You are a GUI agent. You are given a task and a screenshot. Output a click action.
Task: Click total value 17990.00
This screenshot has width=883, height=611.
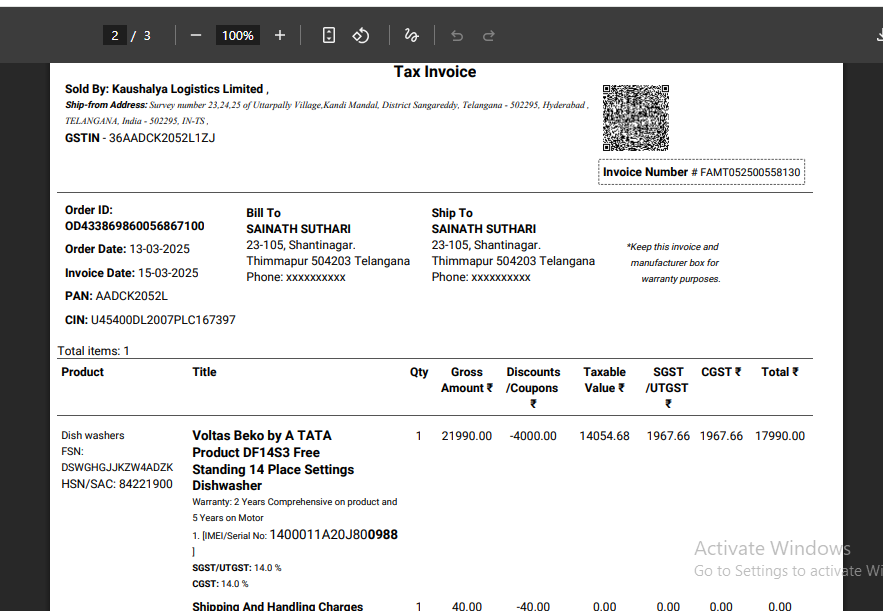pos(780,436)
